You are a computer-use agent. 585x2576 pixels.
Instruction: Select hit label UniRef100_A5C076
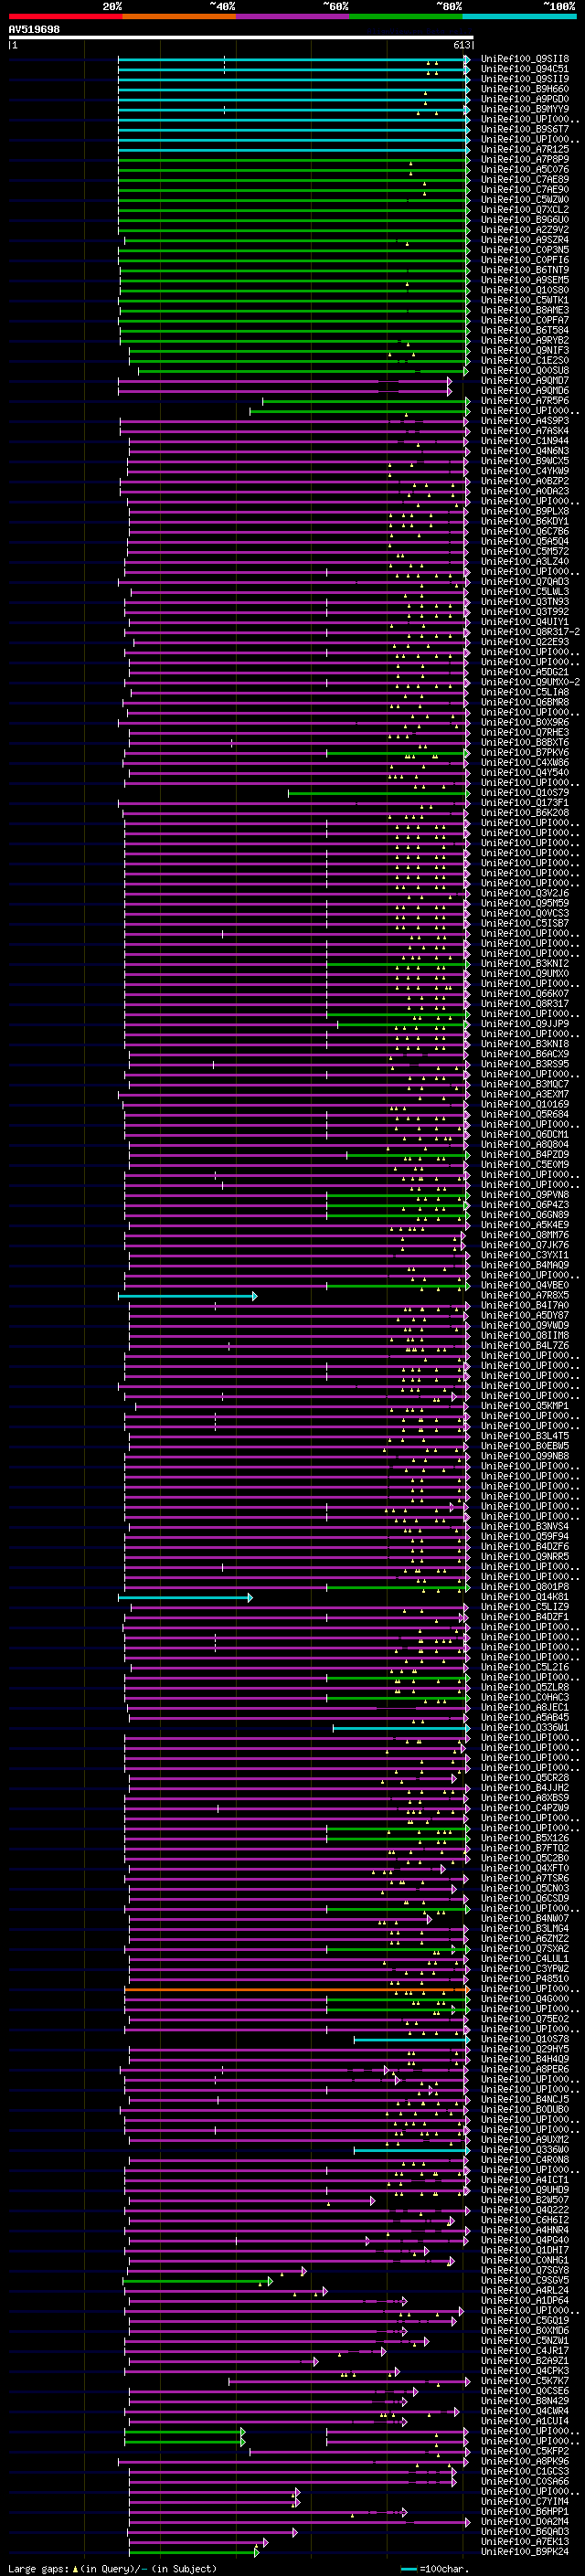tap(525, 169)
